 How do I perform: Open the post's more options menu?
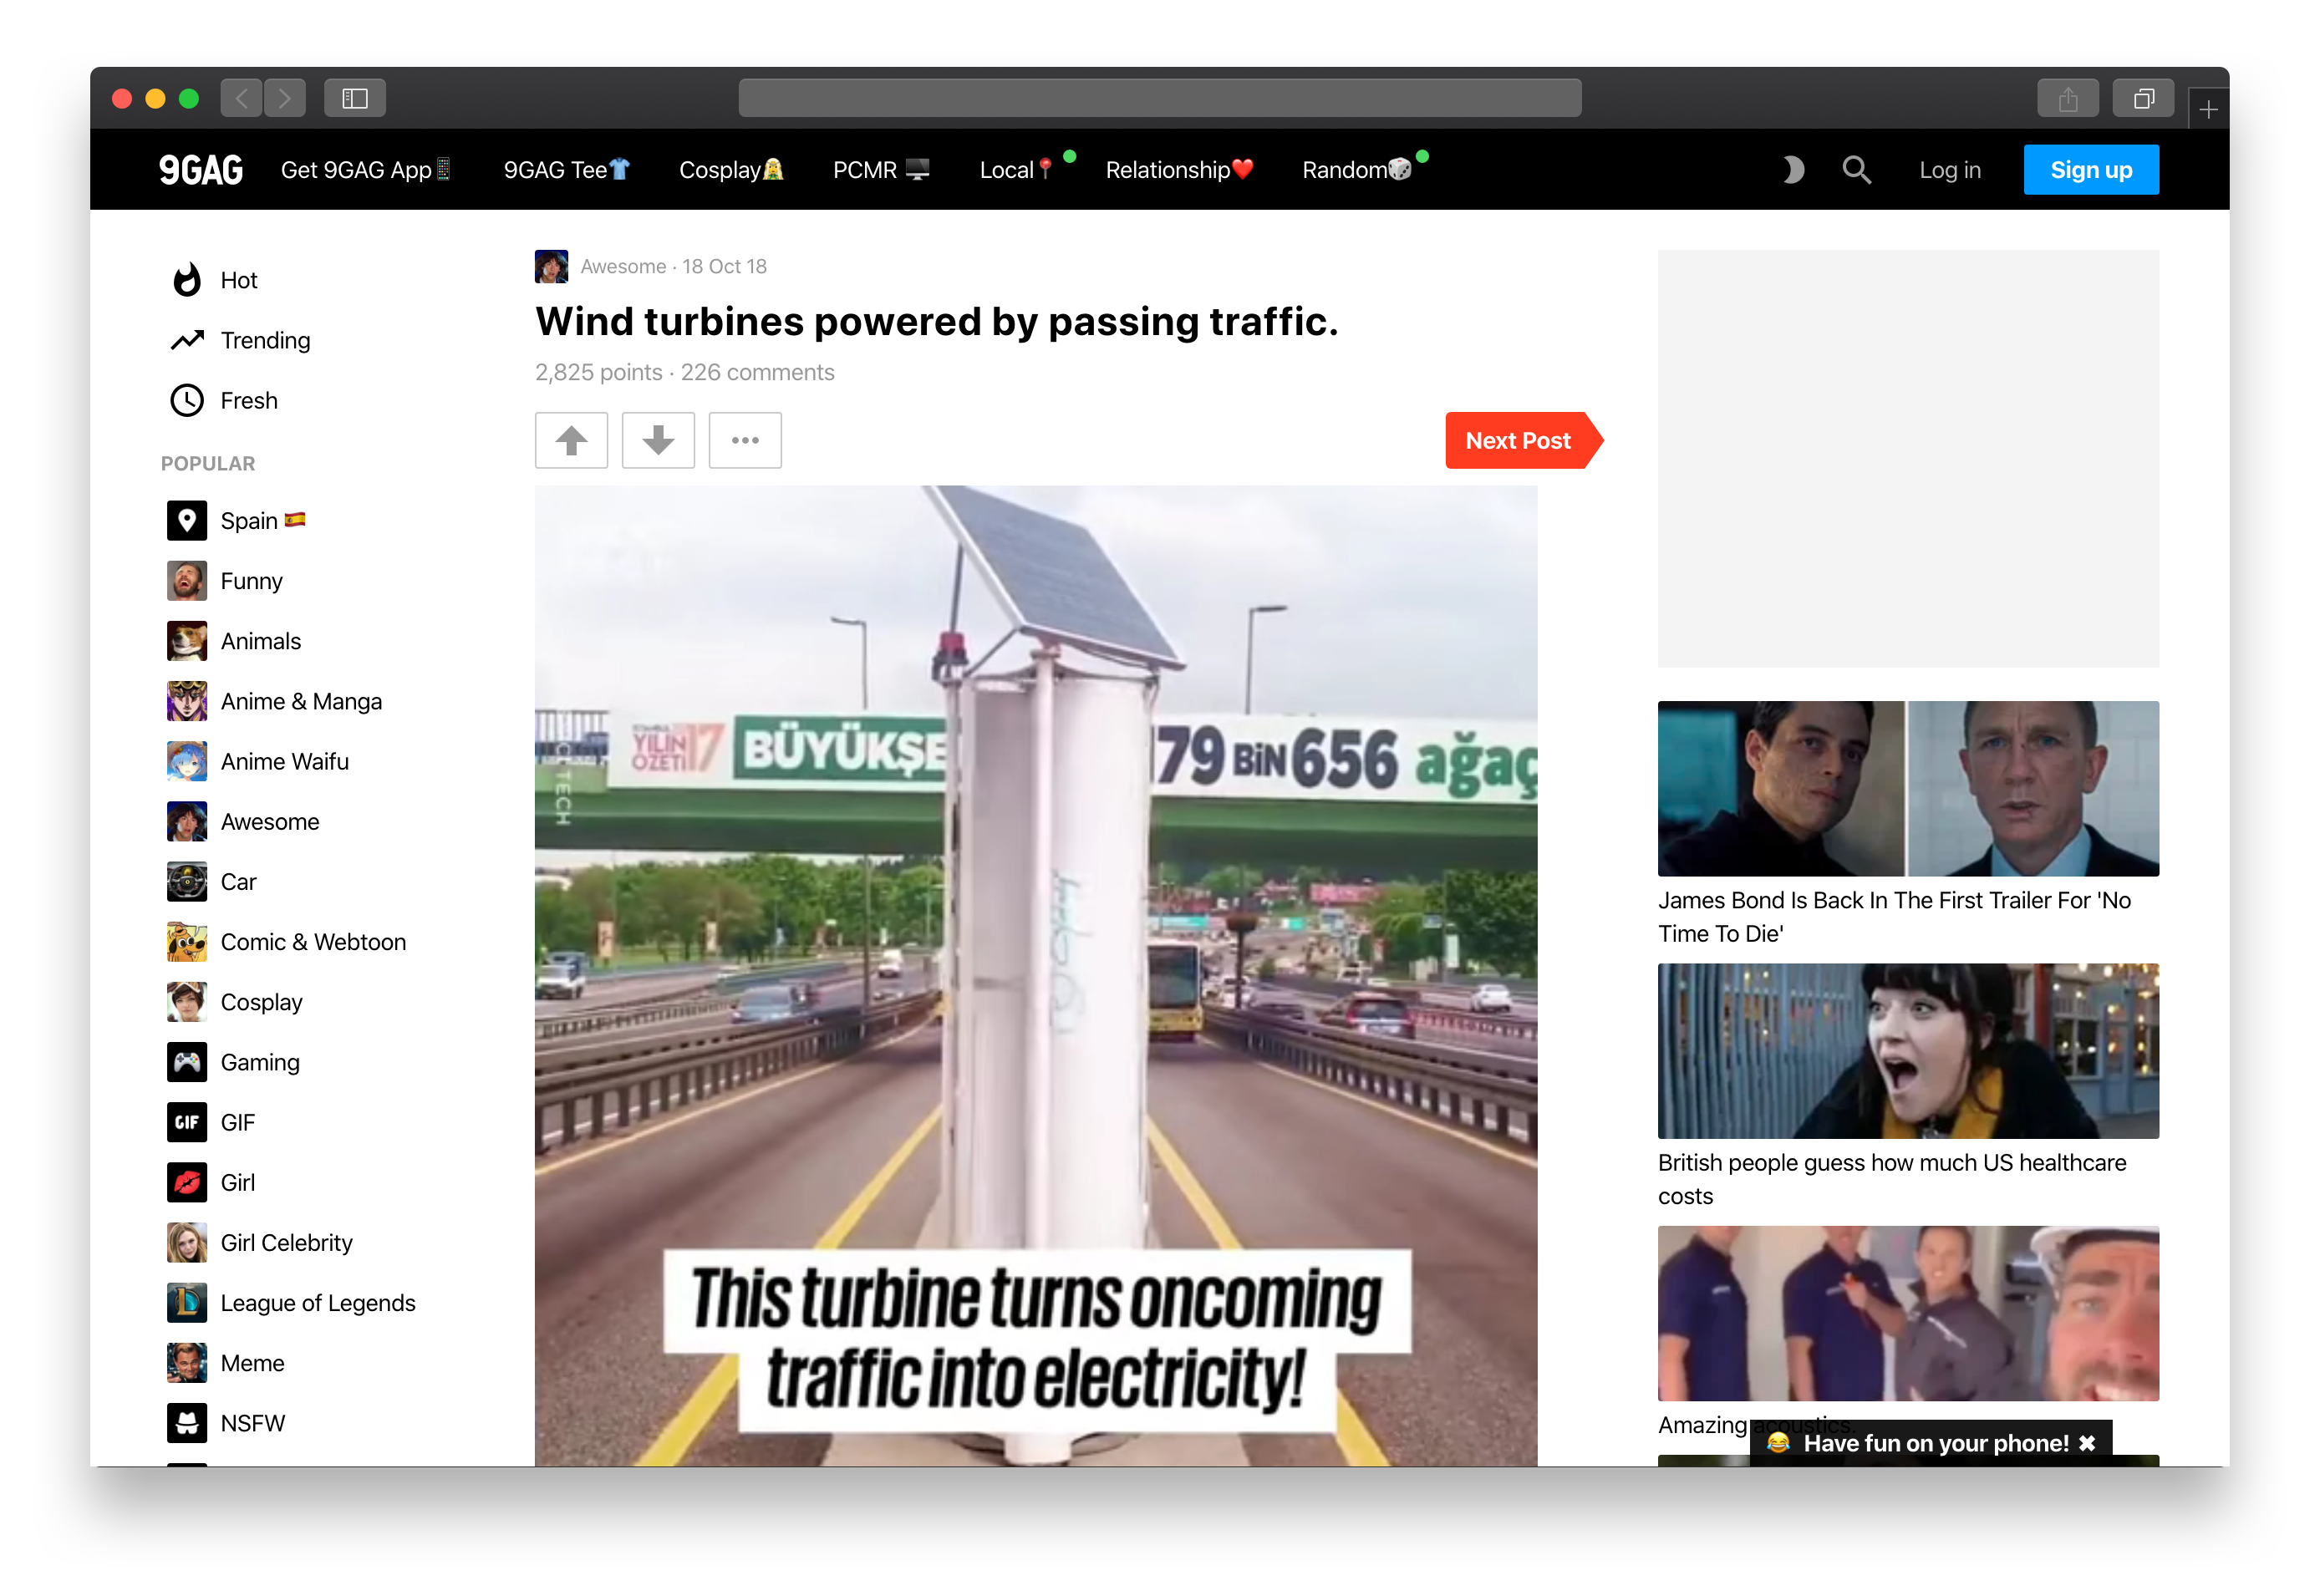click(x=745, y=440)
